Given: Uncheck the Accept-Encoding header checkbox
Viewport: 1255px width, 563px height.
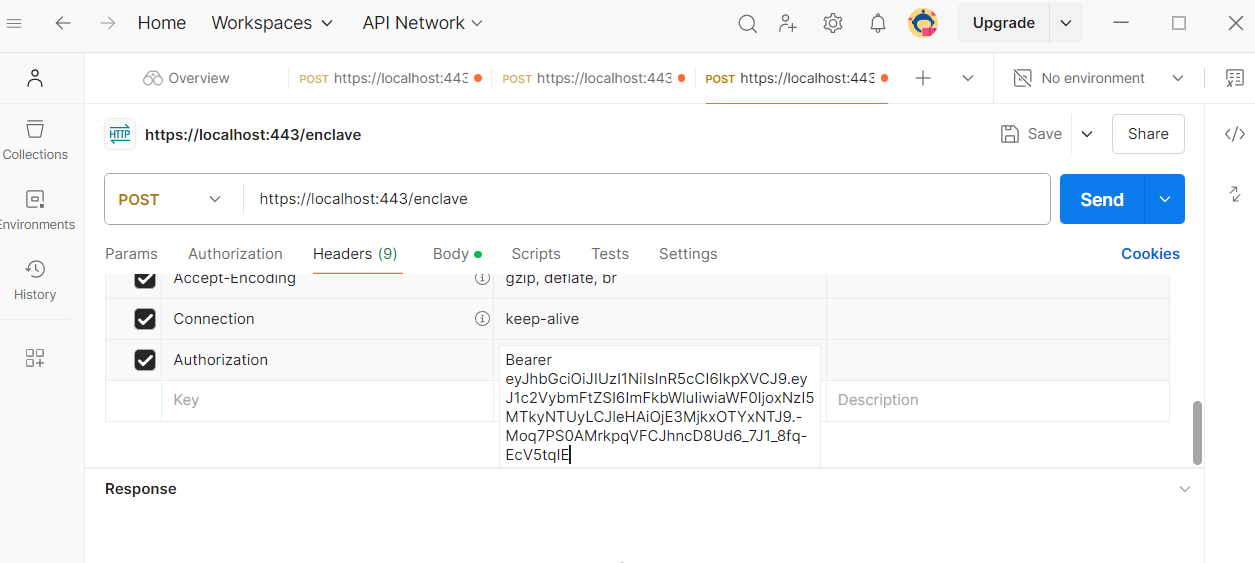Looking at the screenshot, I should 145,279.
